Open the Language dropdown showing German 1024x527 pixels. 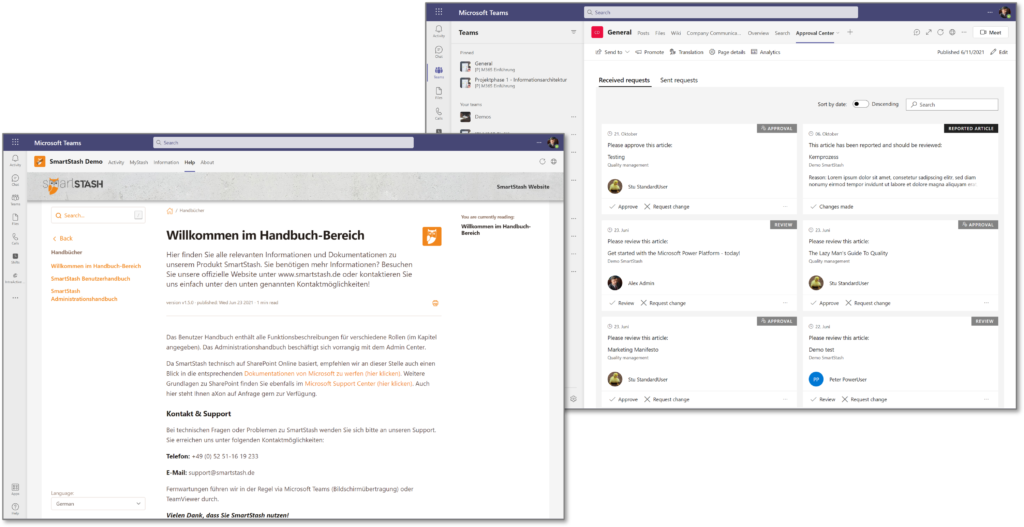(98, 503)
